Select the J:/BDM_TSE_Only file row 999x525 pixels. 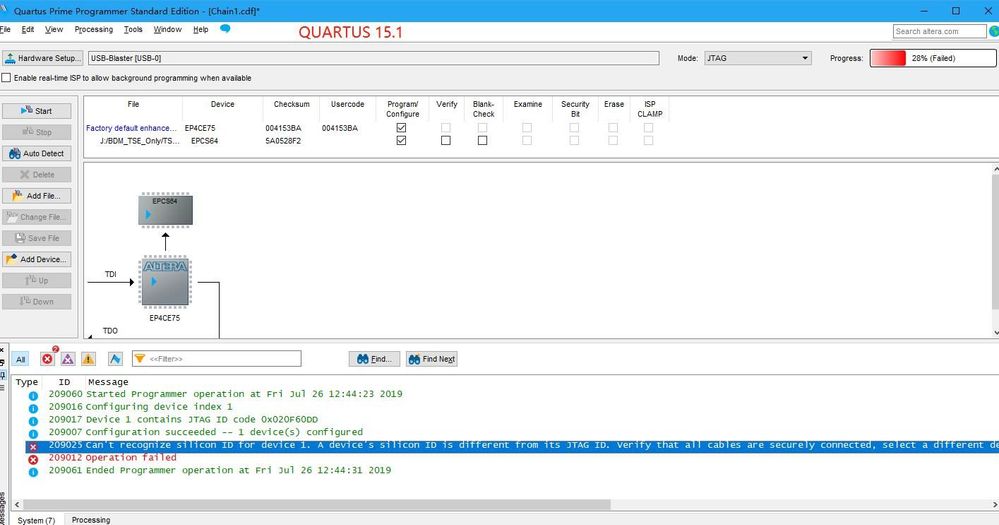coord(139,141)
